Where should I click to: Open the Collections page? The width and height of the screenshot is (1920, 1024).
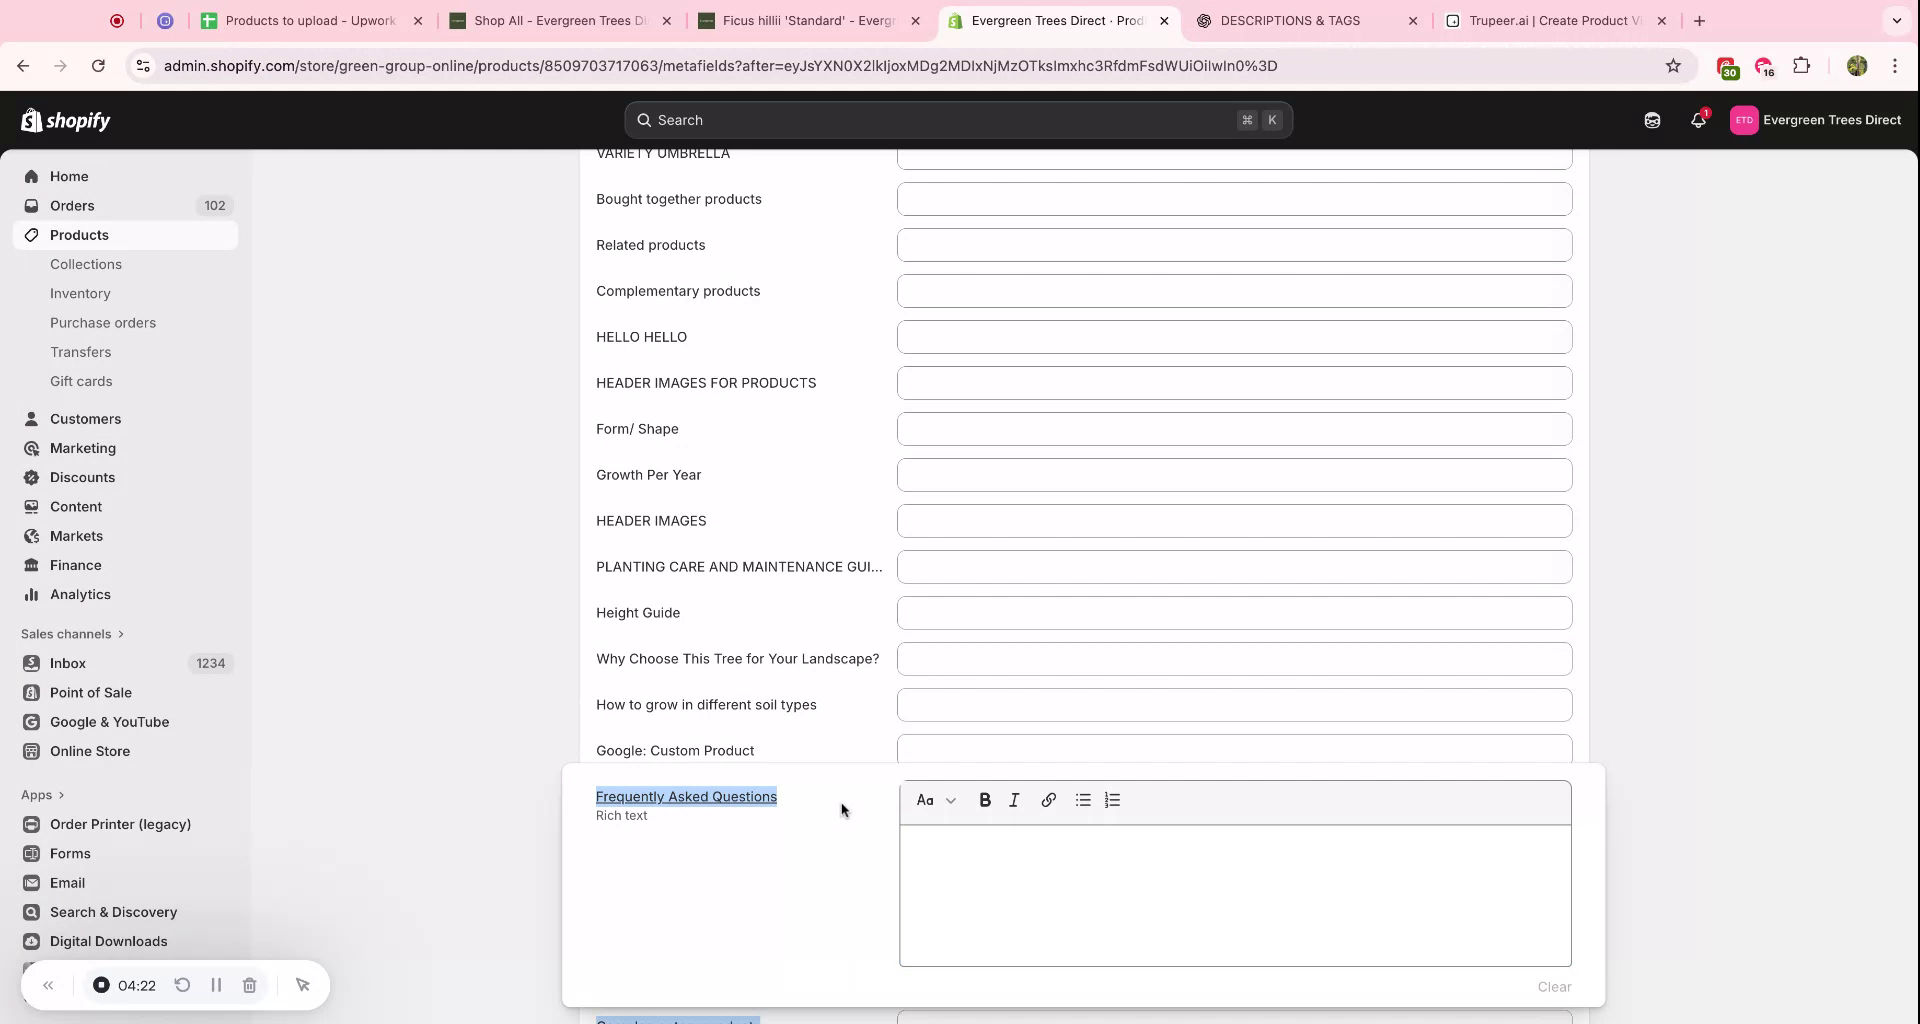point(87,264)
